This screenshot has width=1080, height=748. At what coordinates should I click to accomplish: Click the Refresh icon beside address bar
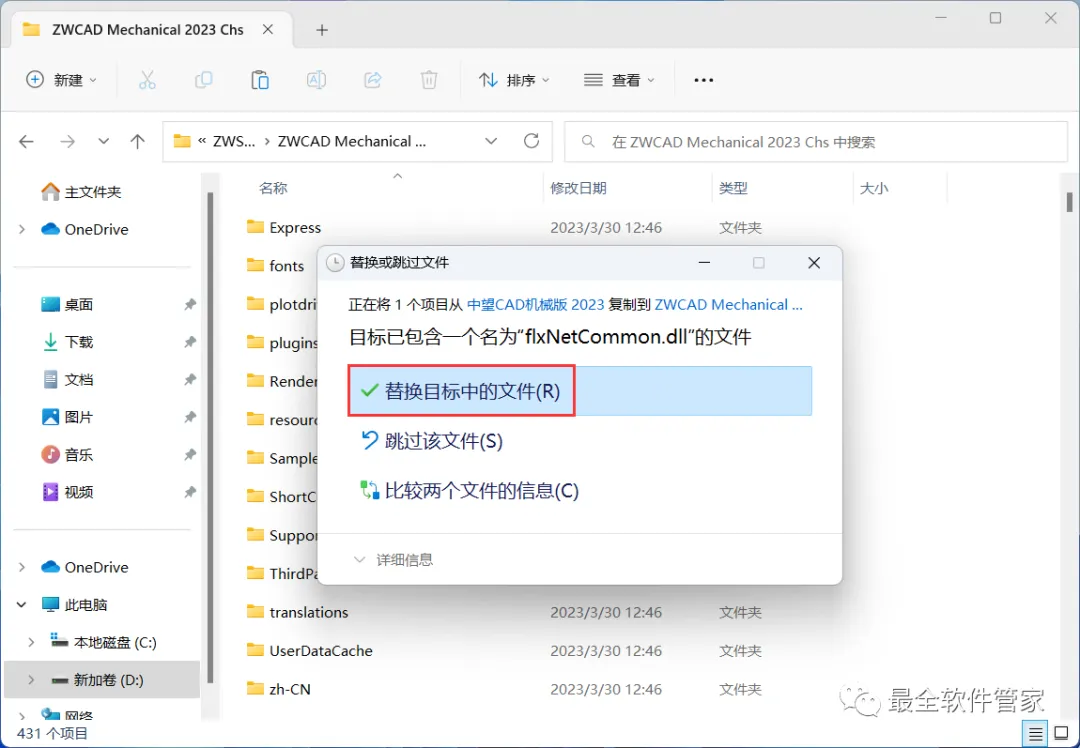click(531, 141)
